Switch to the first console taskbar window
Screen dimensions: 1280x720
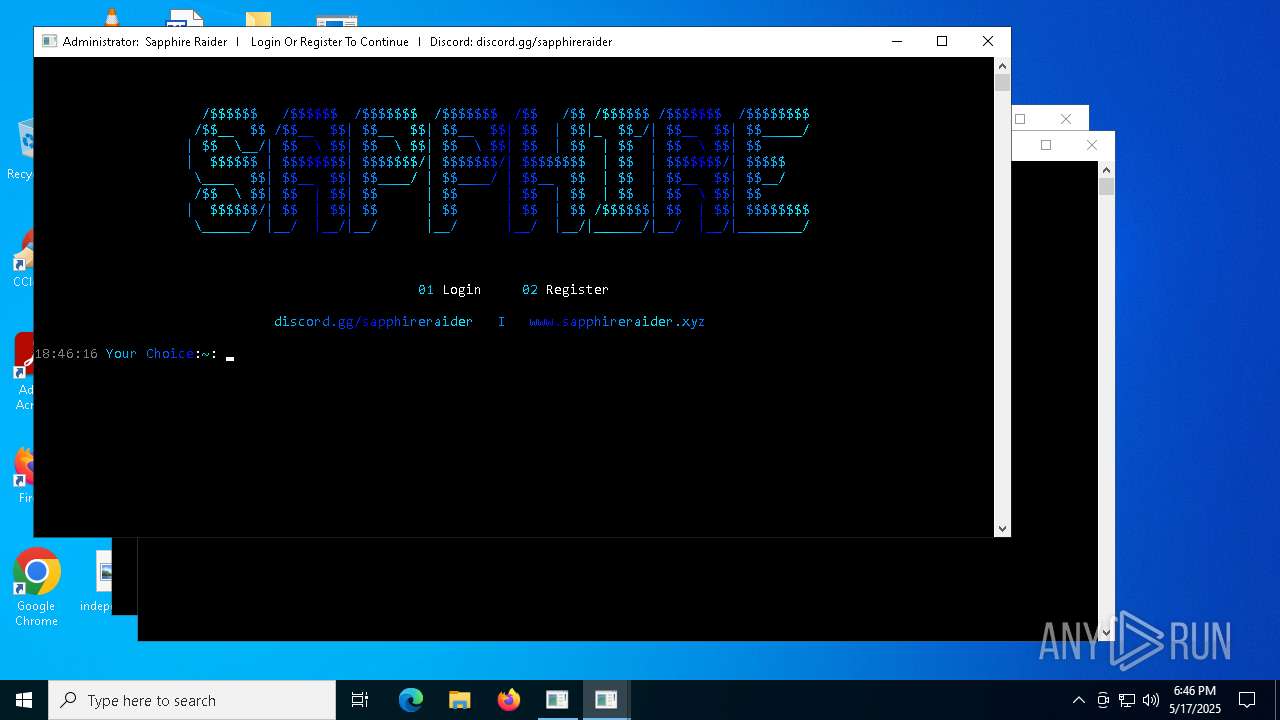557,700
